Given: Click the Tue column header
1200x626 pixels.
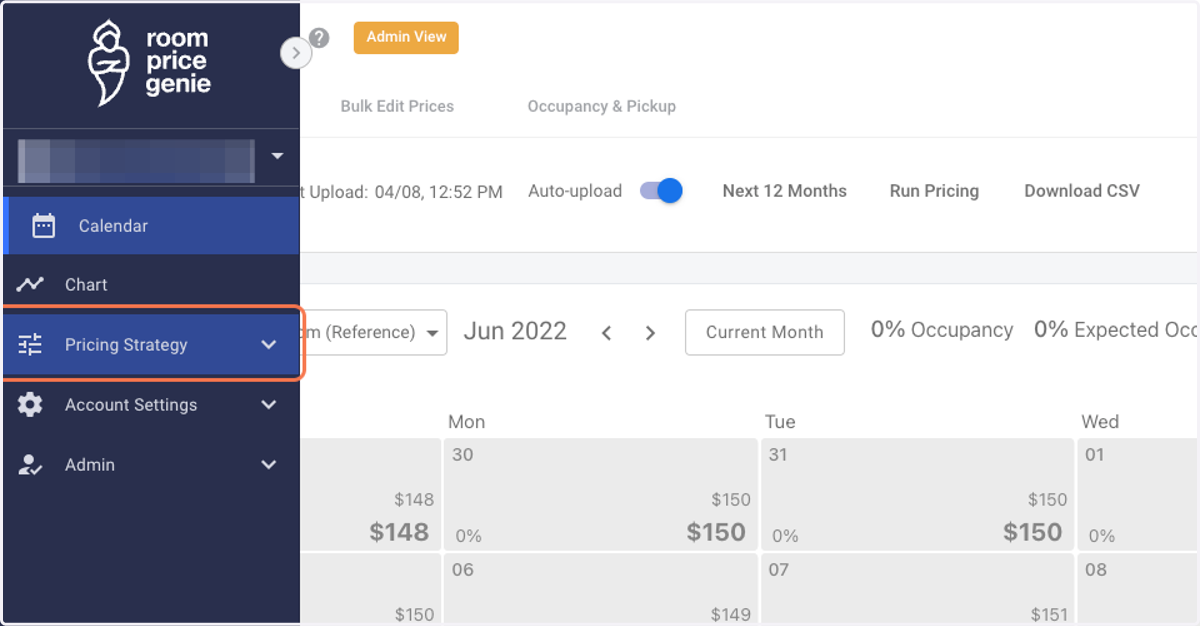Looking at the screenshot, I should point(780,422).
